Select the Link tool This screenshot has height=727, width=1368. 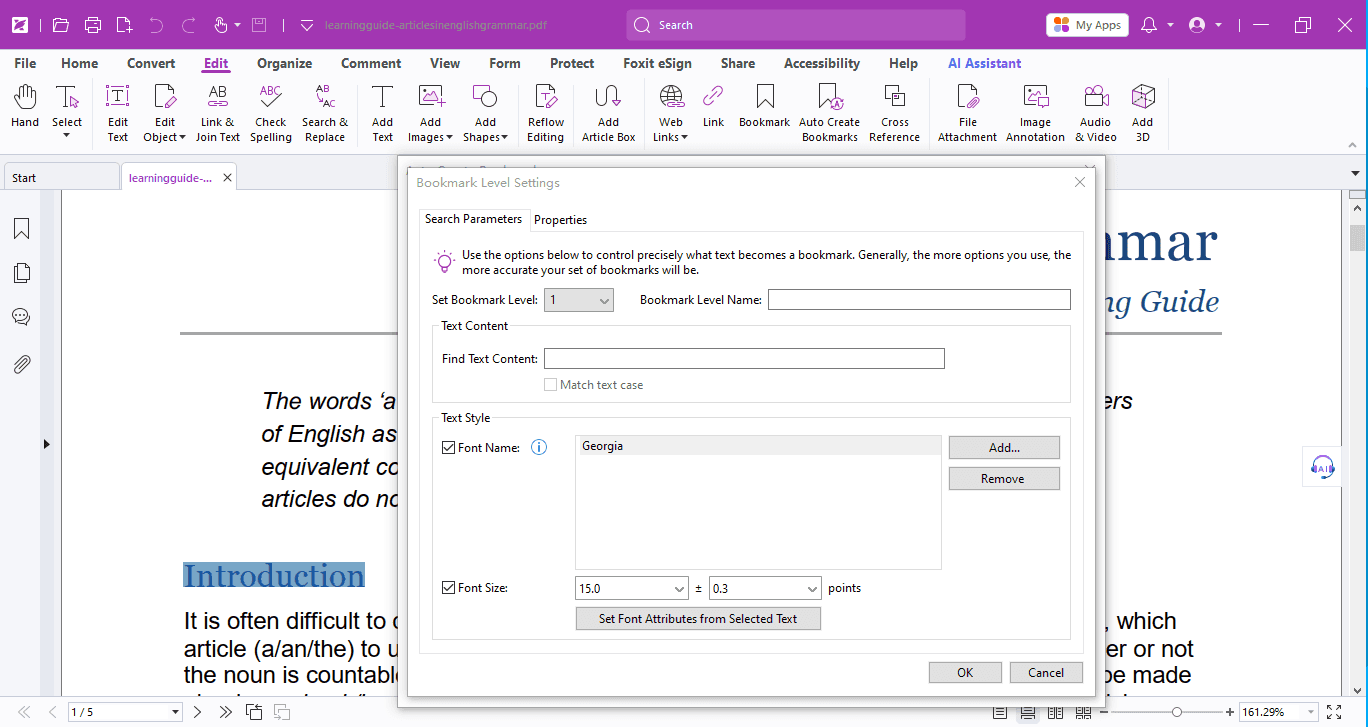click(x=713, y=107)
